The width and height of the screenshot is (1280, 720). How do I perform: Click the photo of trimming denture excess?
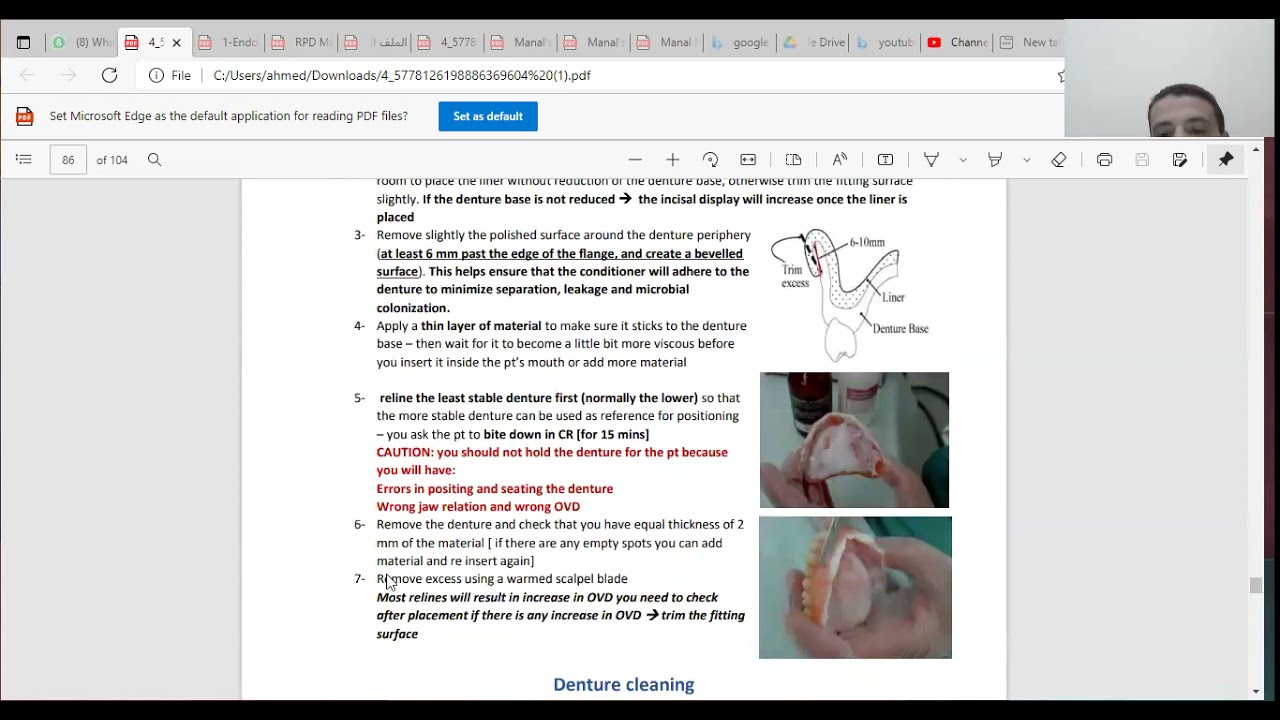coord(855,588)
